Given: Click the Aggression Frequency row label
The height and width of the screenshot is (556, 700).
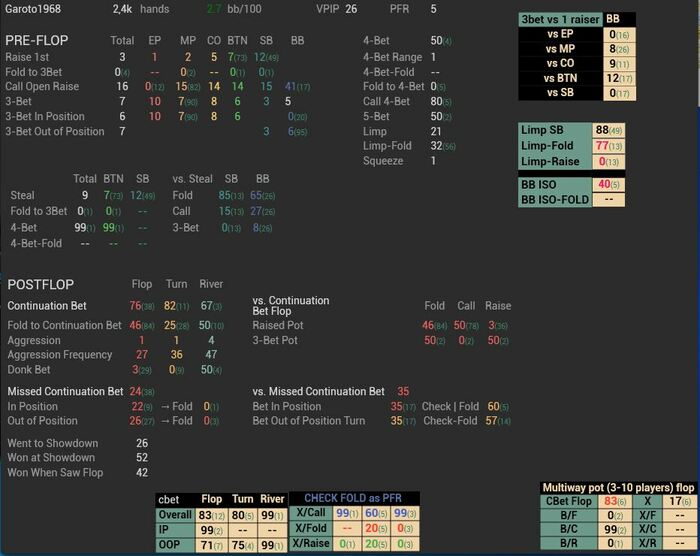Looking at the screenshot, I should [x=59, y=355].
